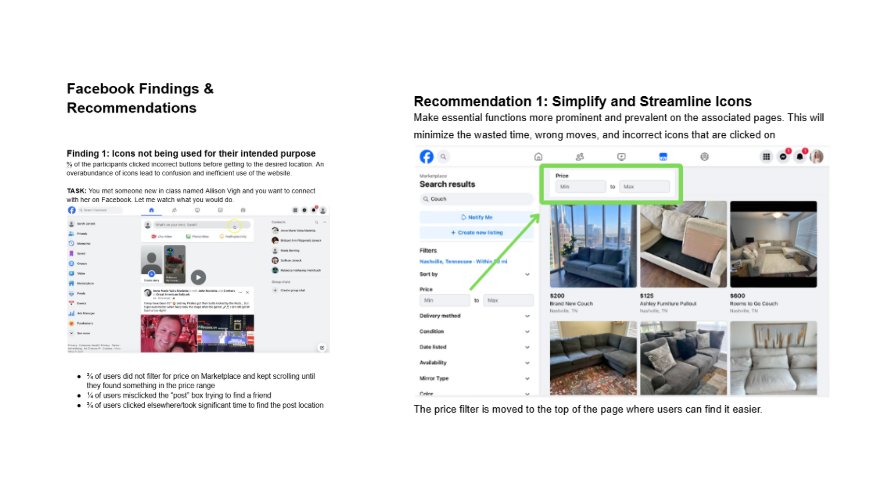876x491 pixels.
Task: Click the "Recommendation 1: Simplify and Streamline Icons" heading
Action: (x=583, y=102)
